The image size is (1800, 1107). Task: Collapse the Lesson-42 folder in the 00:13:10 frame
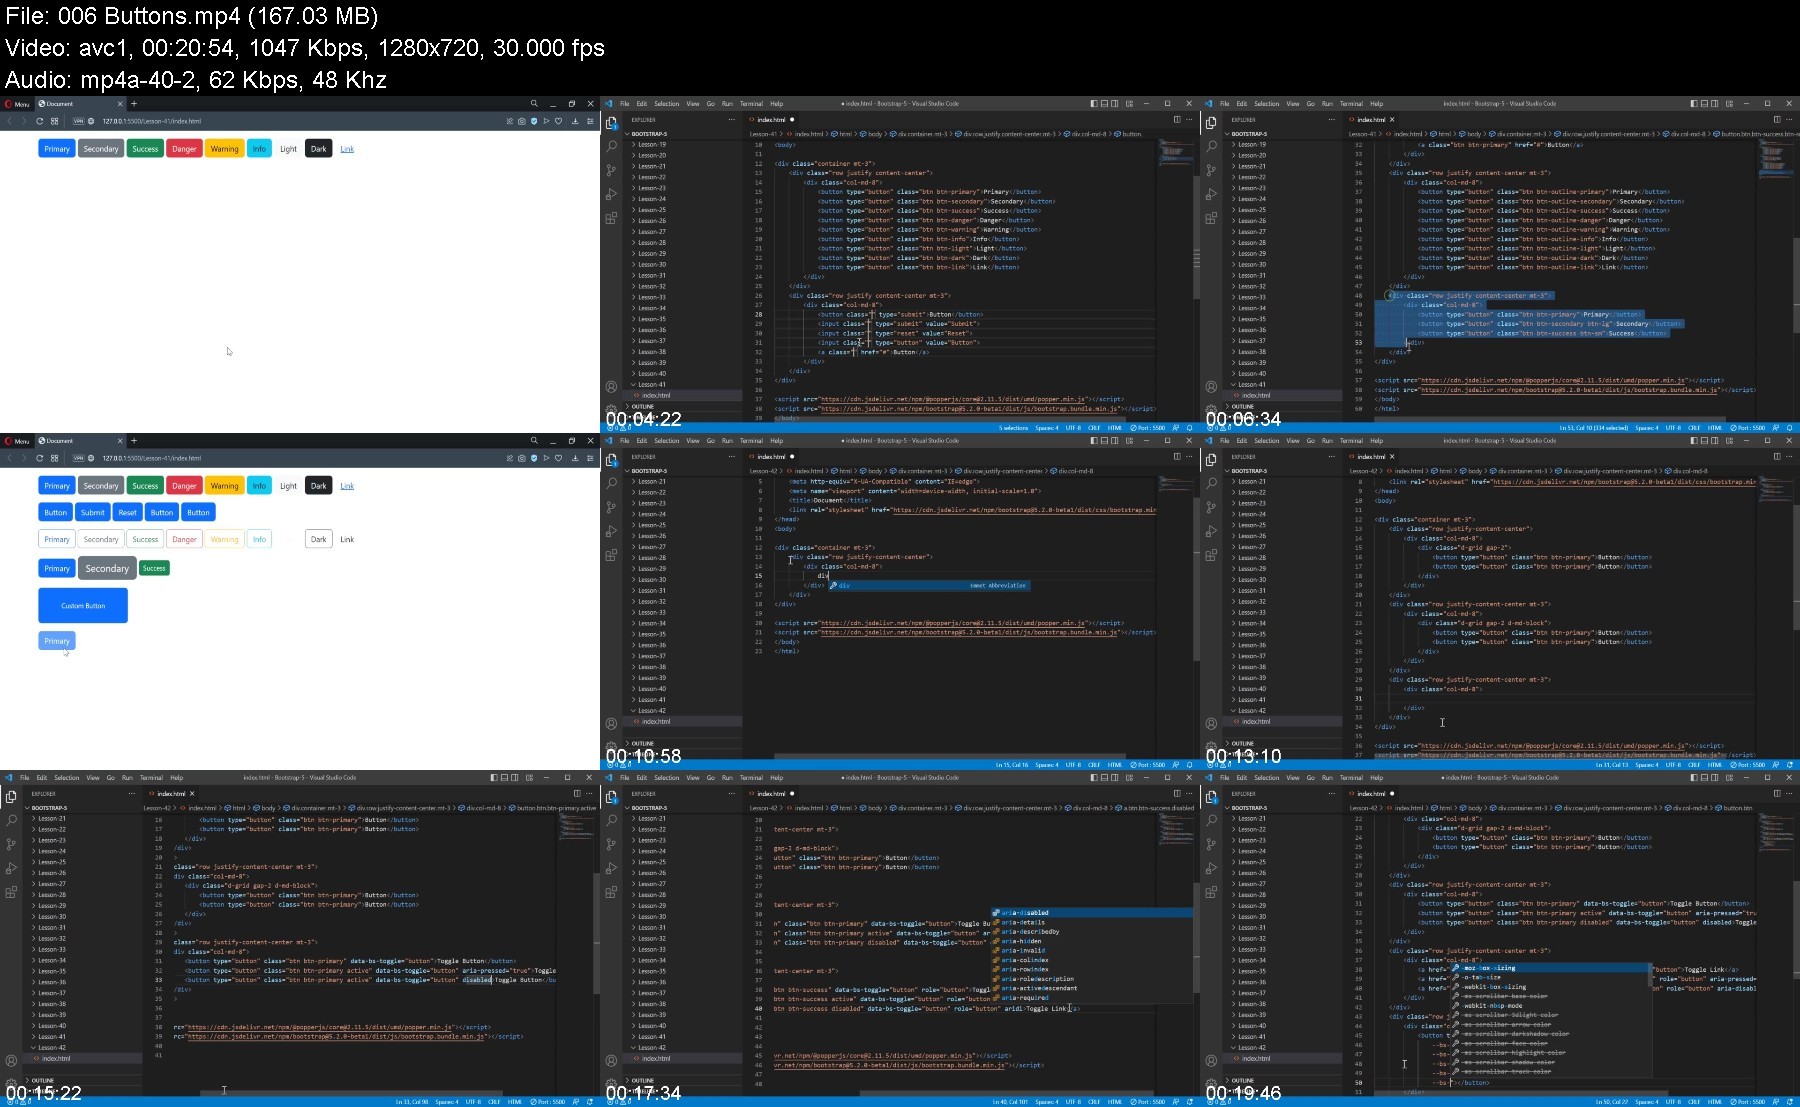1251,711
